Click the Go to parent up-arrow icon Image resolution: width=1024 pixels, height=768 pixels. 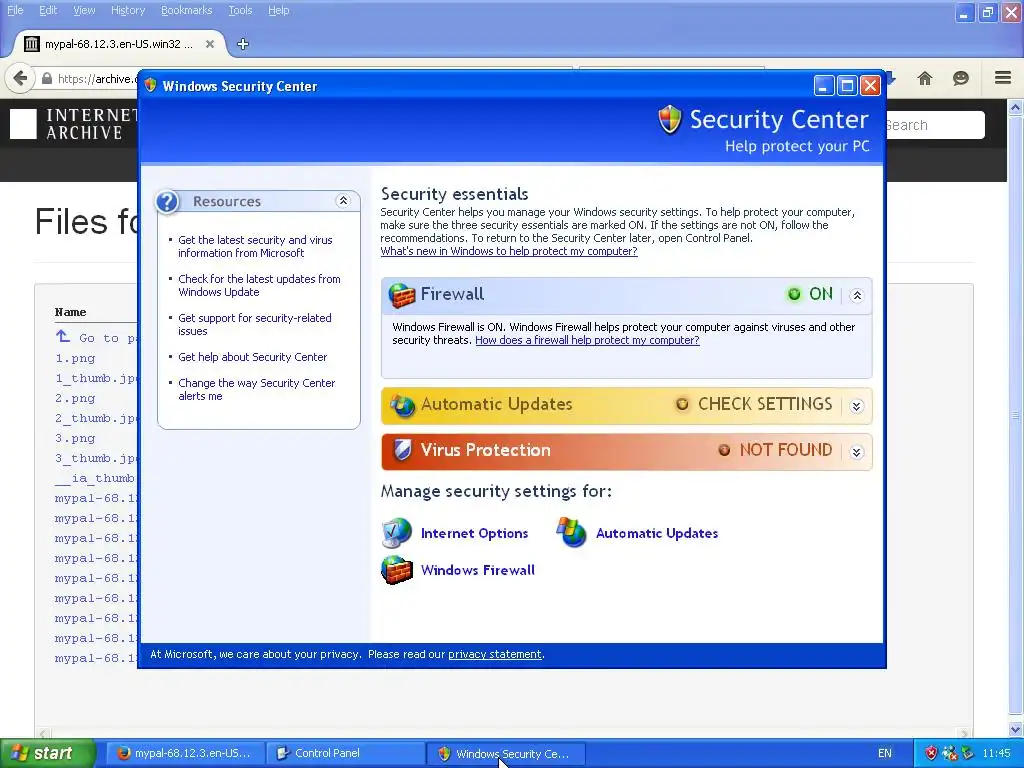pyautogui.click(x=63, y=336)
